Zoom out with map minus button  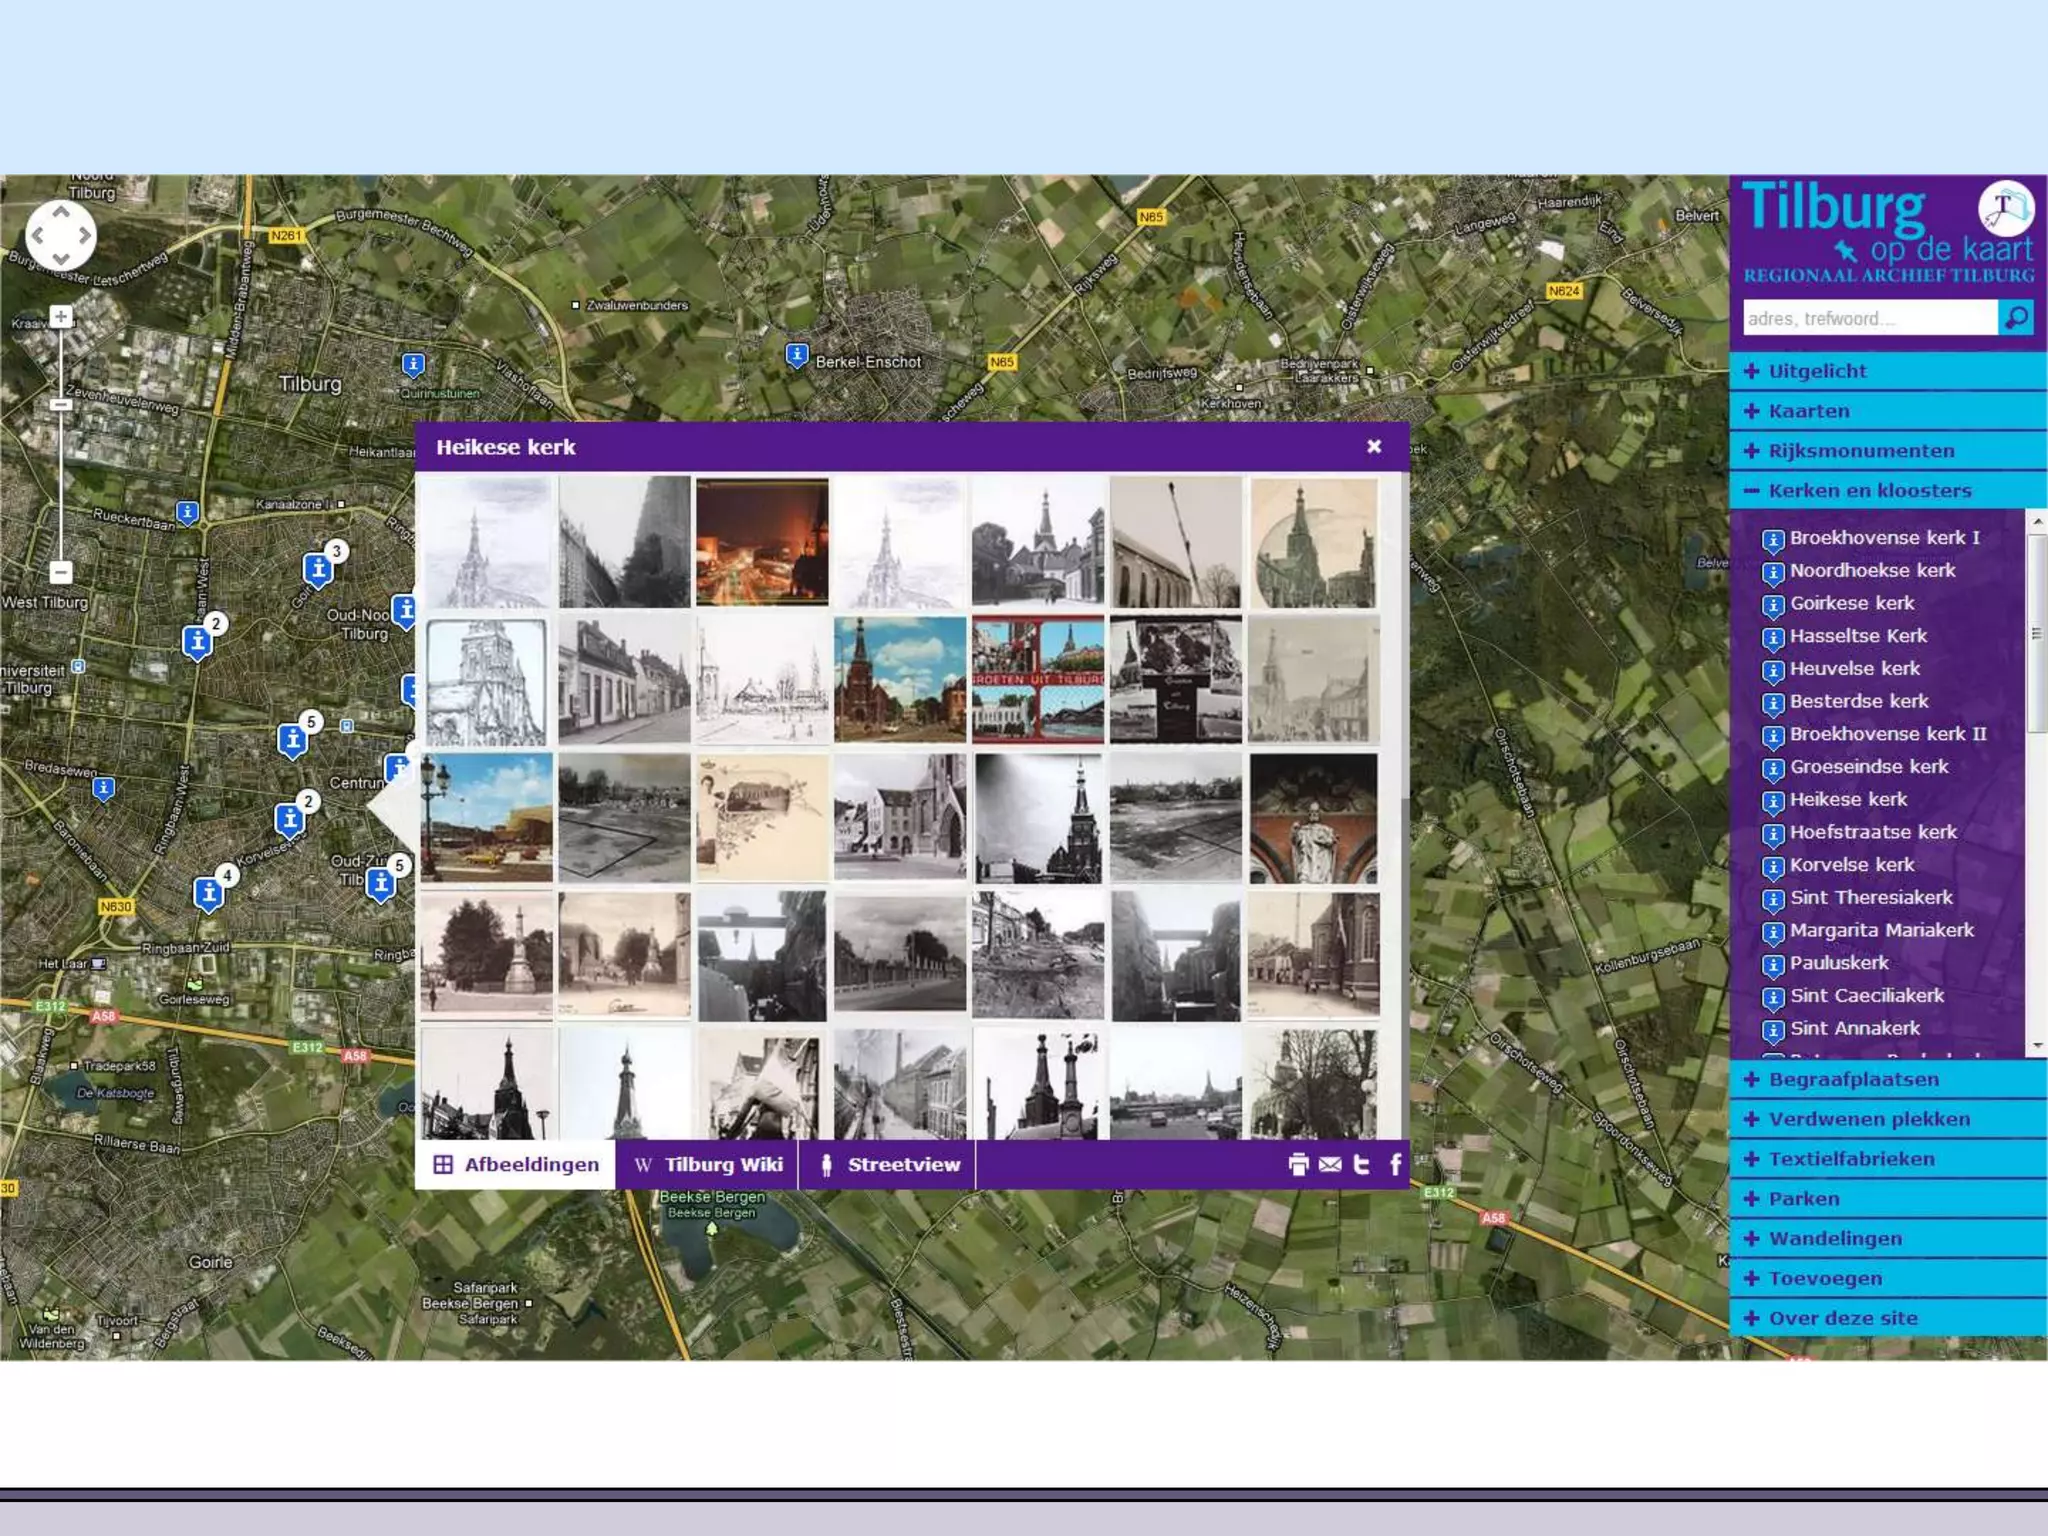[61, 572]
